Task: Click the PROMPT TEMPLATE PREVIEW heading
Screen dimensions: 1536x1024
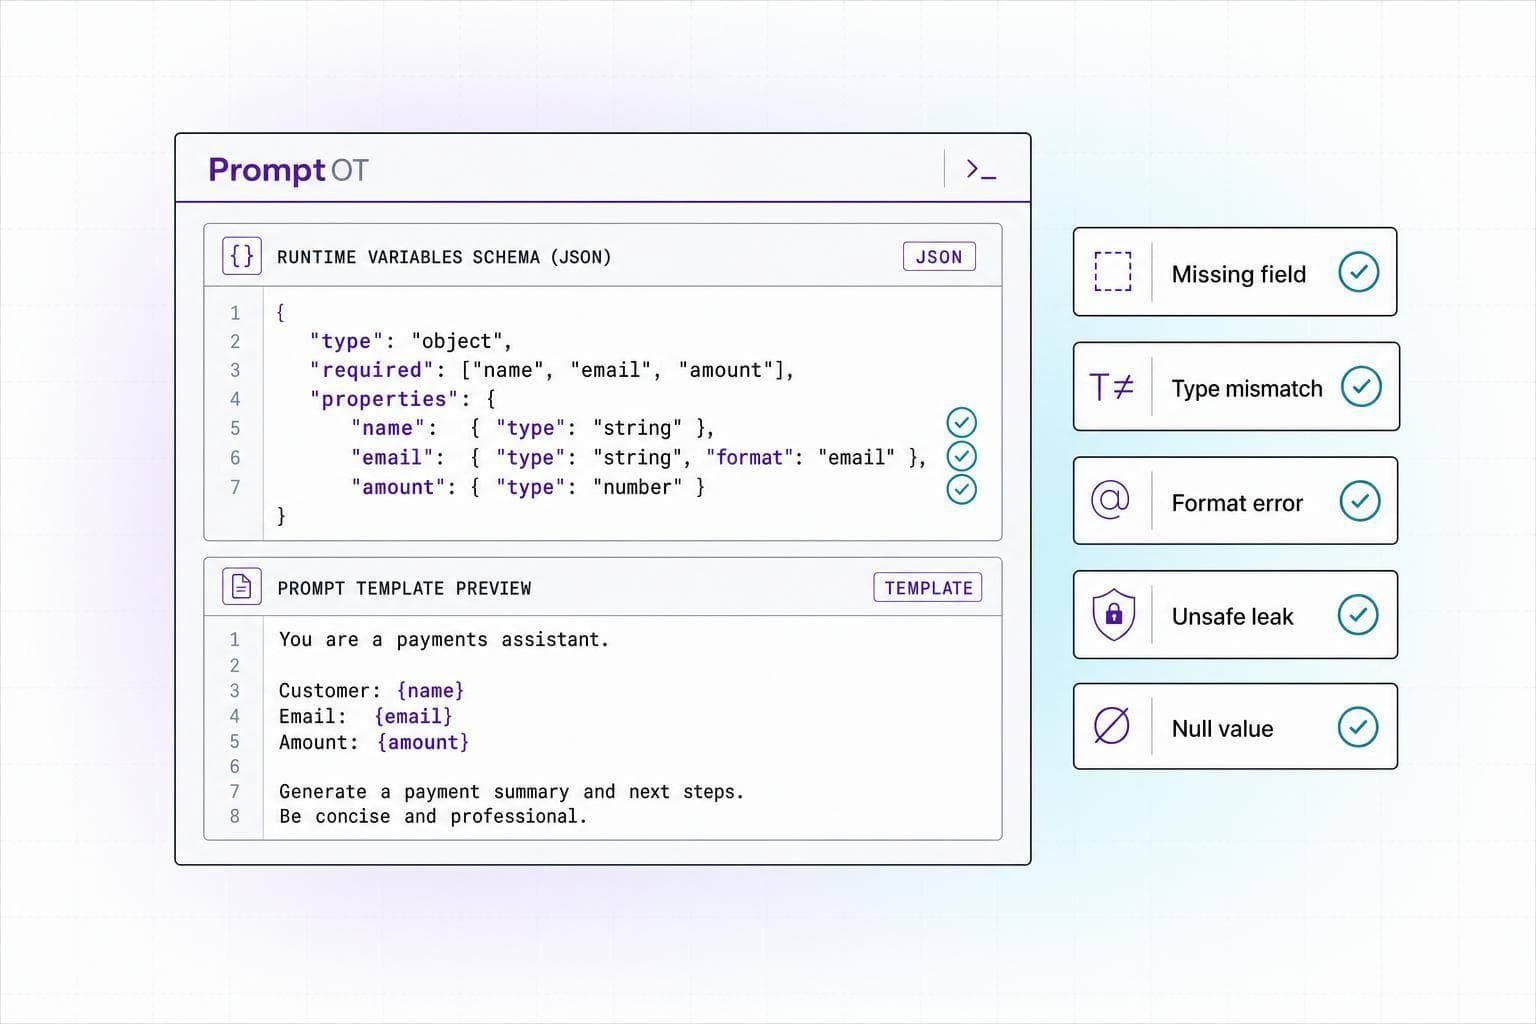Action: point(404,588)
